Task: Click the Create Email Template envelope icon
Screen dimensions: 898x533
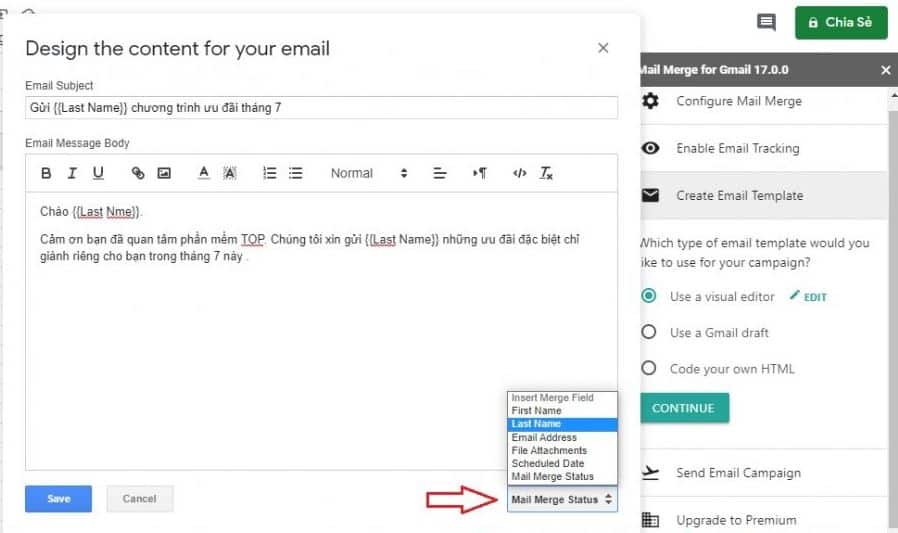Action: click(650, 195)
